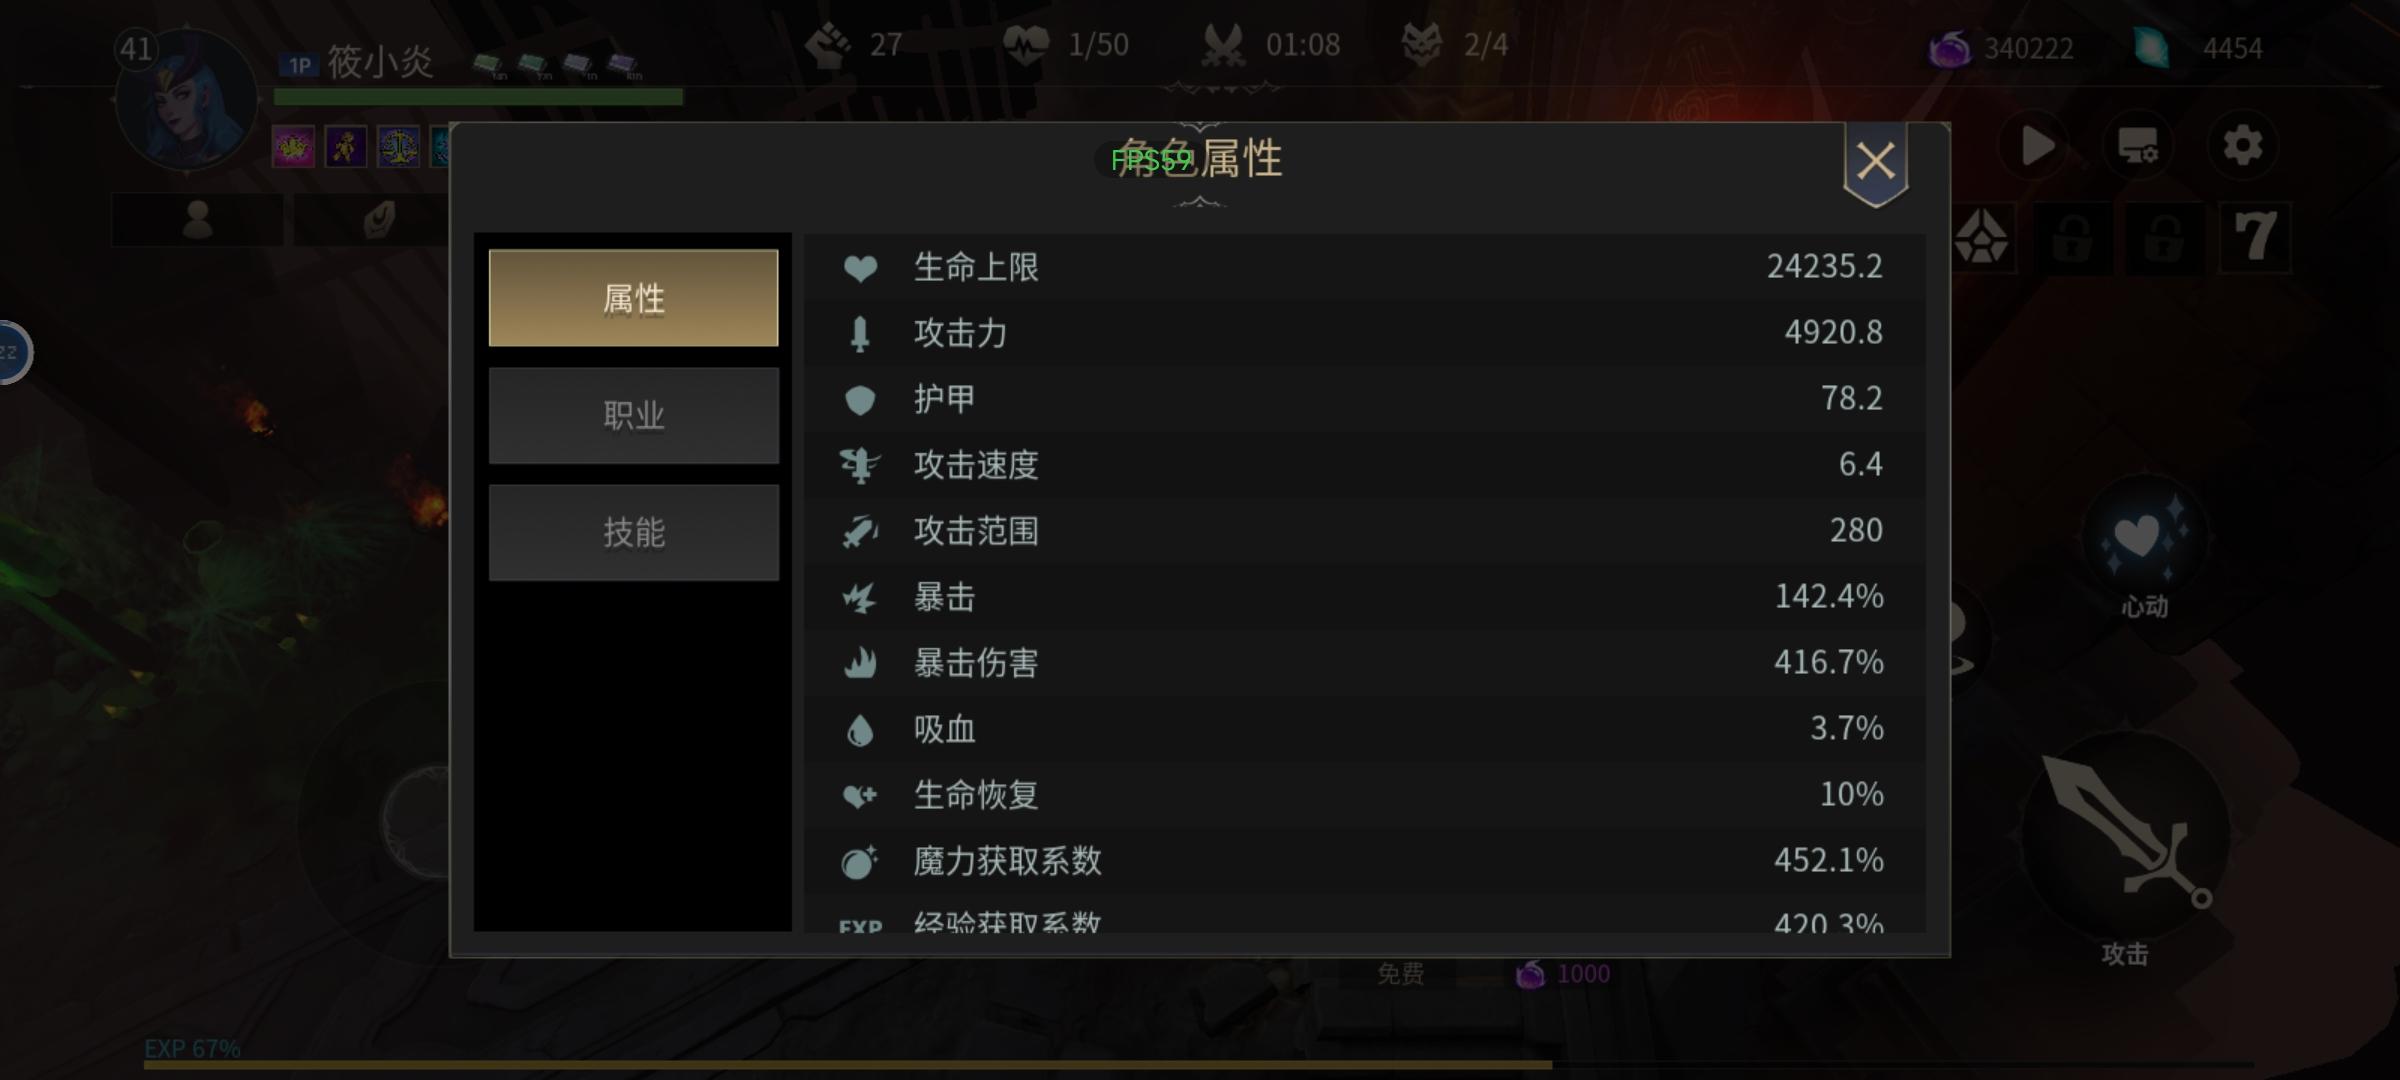Click the 吸血 blood drop icon
The height and width of the screenshot is (1080, 2400).
(860, 729)
